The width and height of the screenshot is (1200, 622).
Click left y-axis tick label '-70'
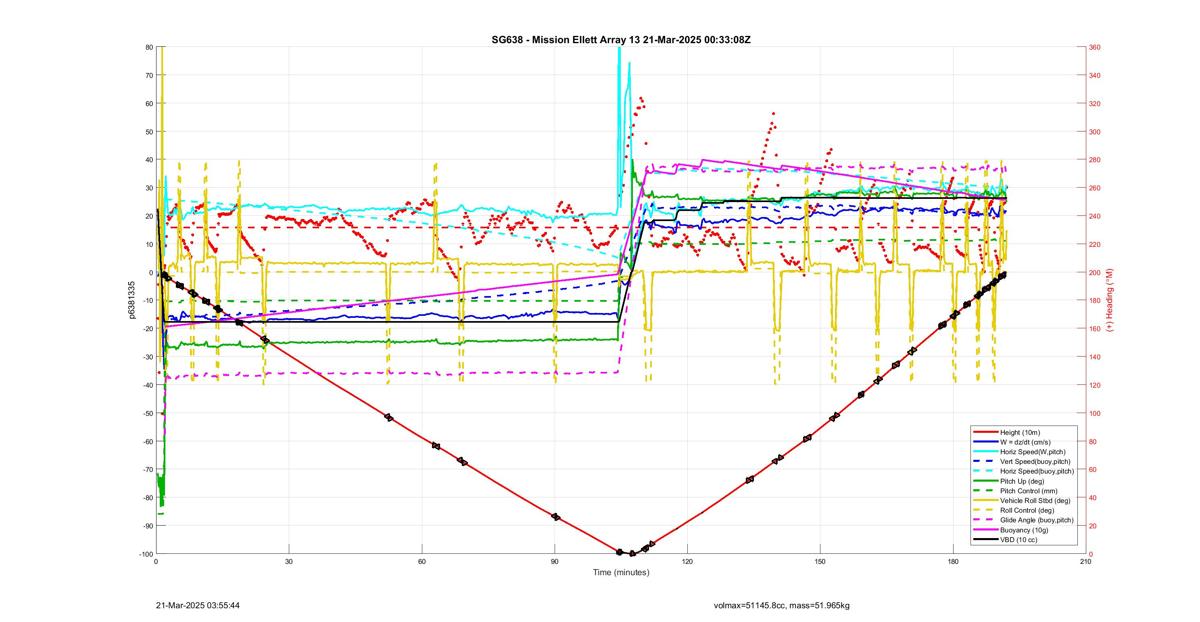[x=147, y=470]
